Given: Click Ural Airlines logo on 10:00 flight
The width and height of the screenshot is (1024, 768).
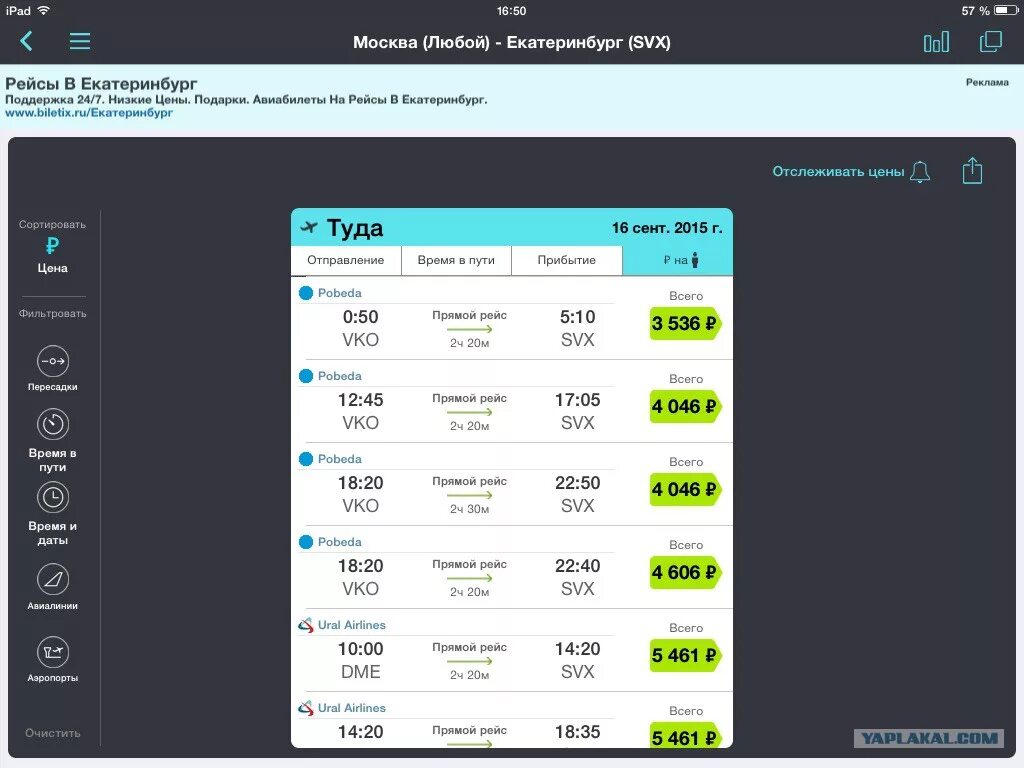Looking at the screenshot, I should (306, 625).
